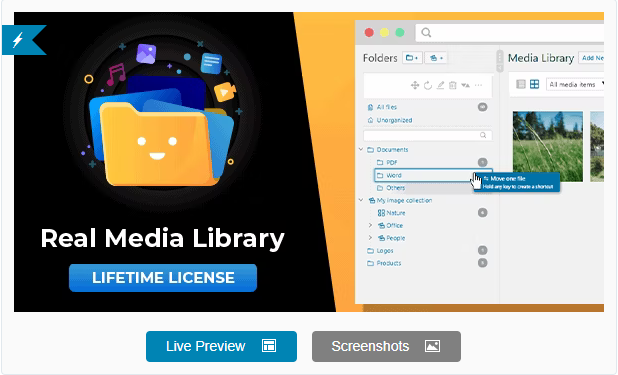618x375 pixels.
Task: Click the folder search input field
Action: [428, 135]
